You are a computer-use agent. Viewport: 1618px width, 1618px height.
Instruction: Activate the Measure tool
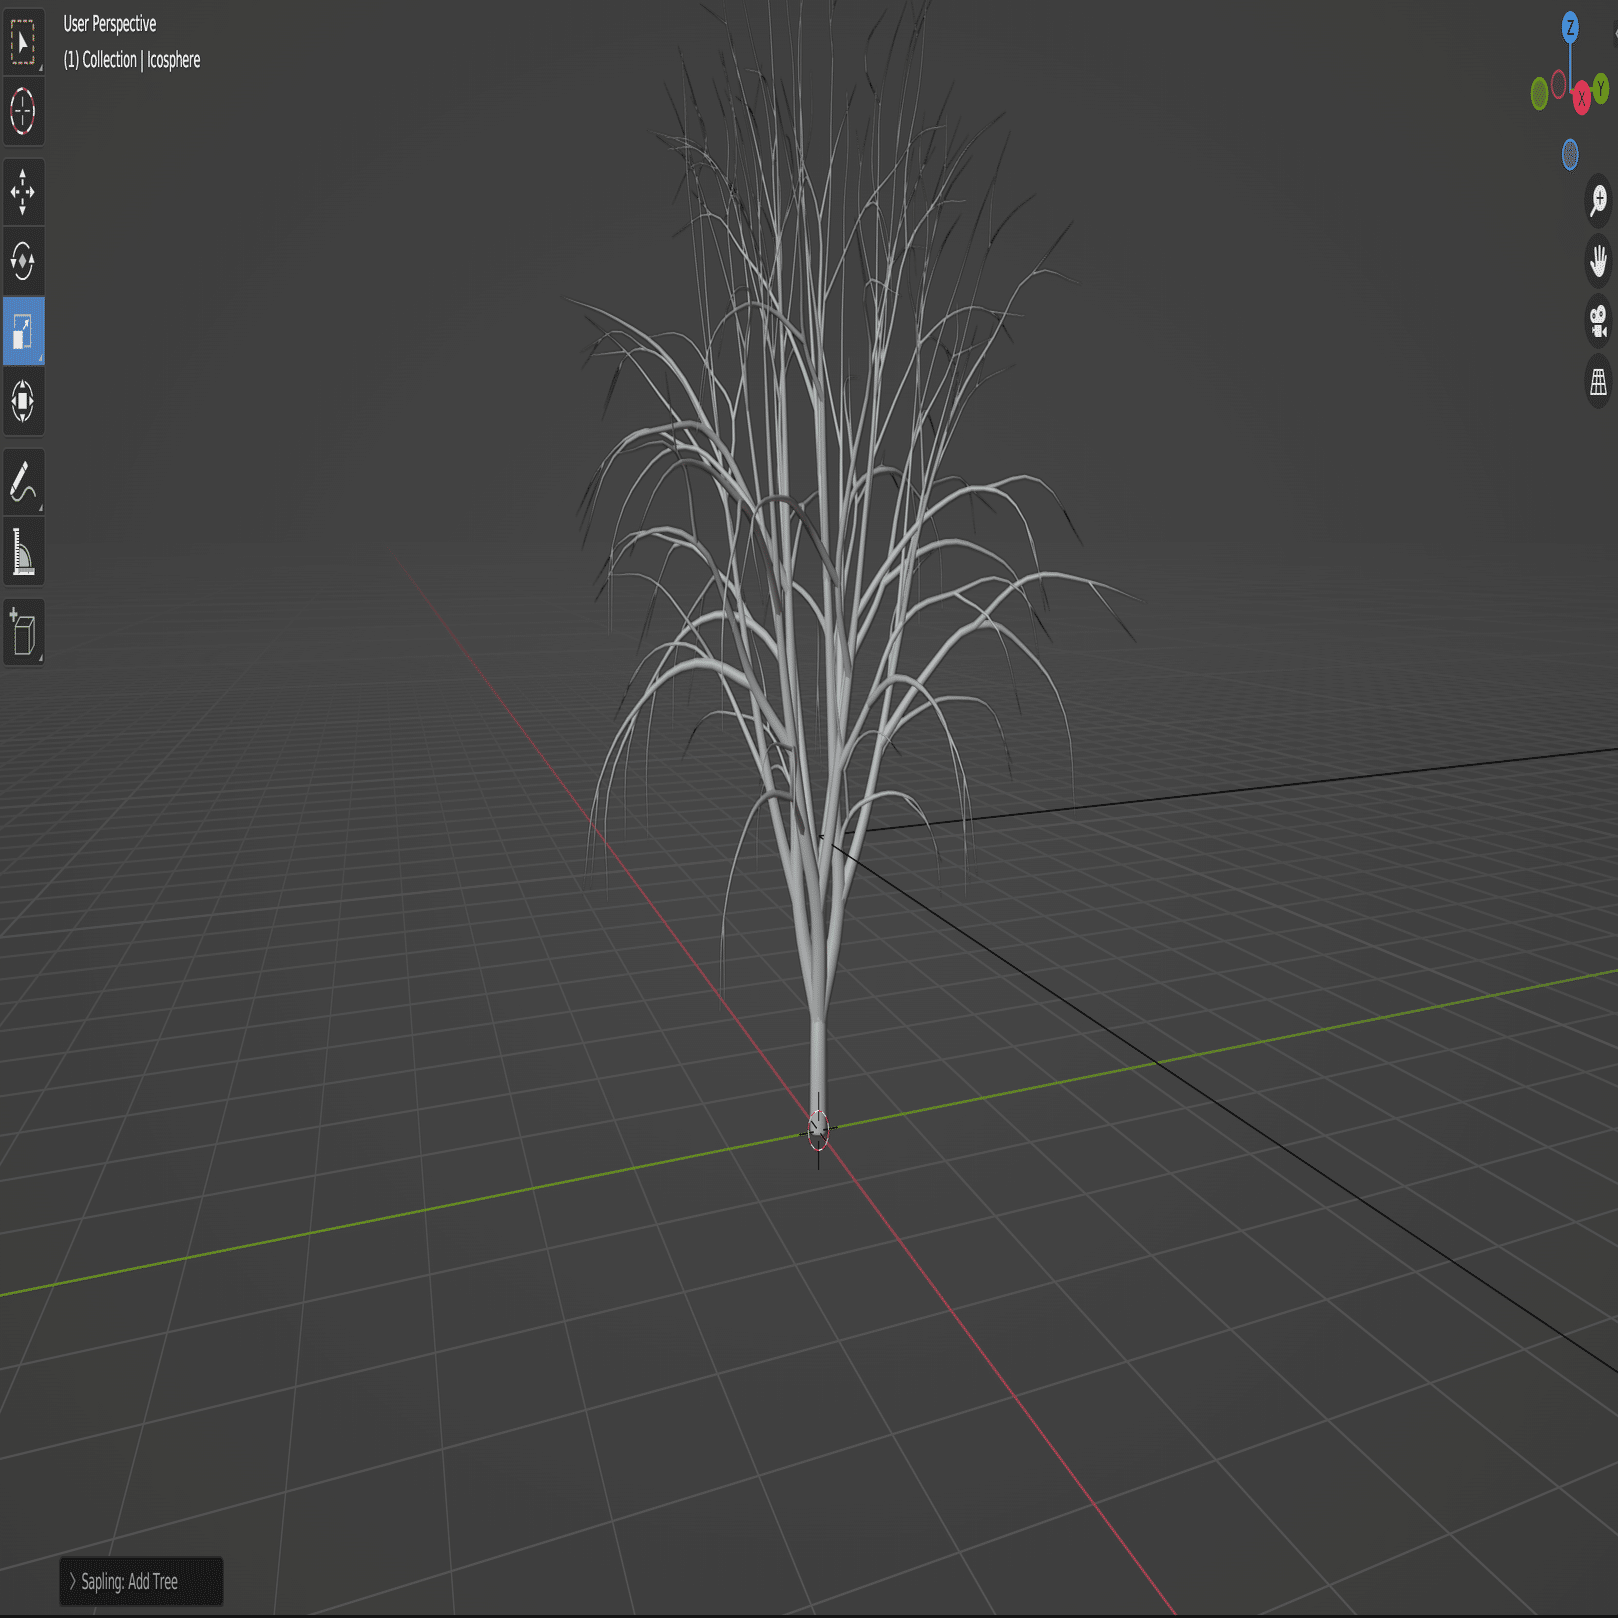(23, 552)
